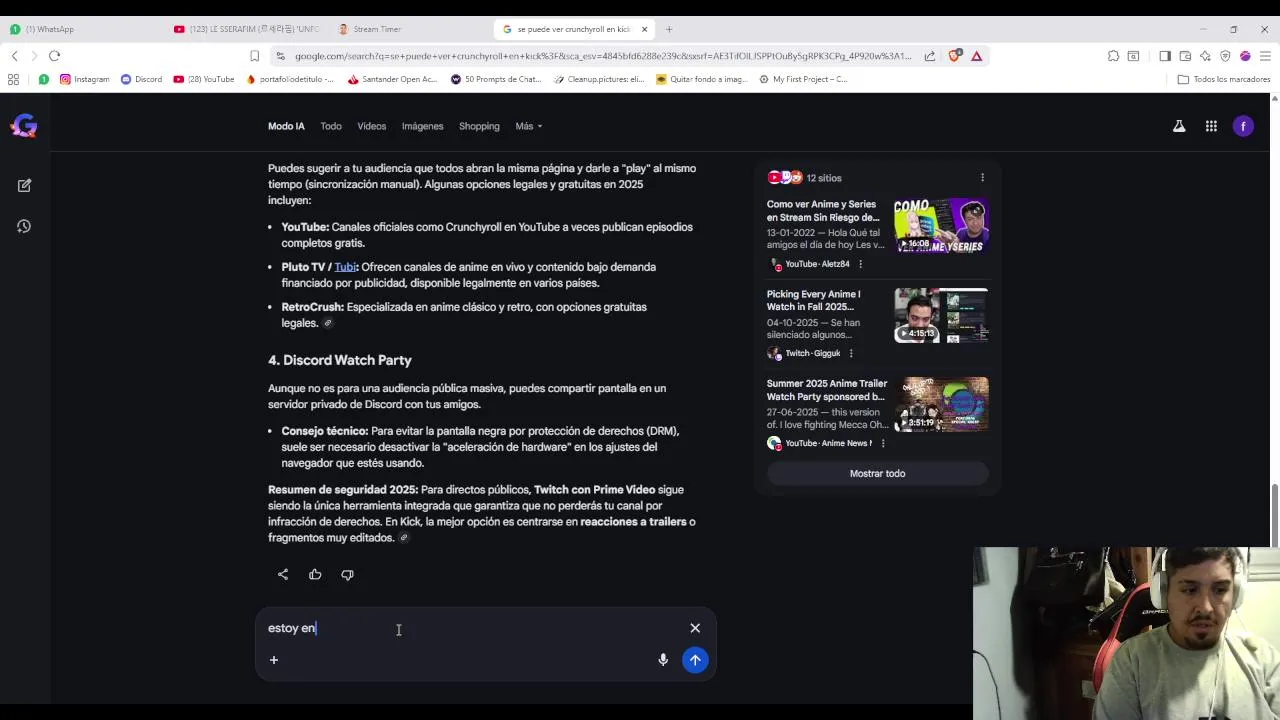Open options for YouTube · Anime News source
Image resolution: width=1280 pixels, height=720 pixels.
(882, 443)
